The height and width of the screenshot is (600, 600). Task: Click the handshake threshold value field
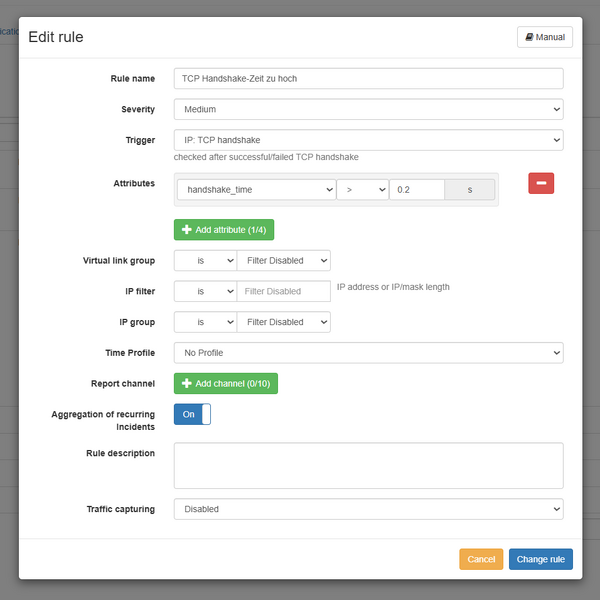(416, 189)
